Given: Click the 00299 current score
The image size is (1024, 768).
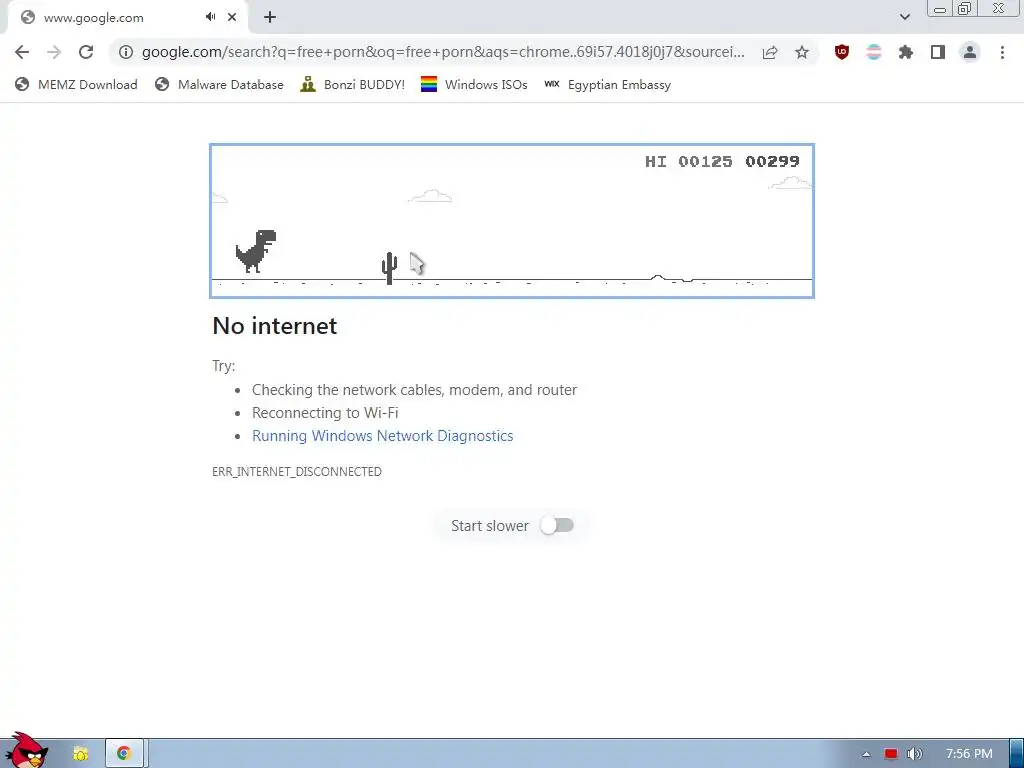Looking at the screenshot, I should point(772,161).
